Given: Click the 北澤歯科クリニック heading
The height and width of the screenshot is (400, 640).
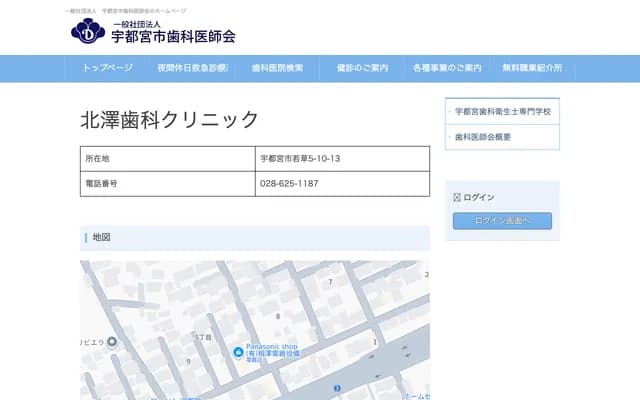Looking at the screenshot, I should pos(169,120).
